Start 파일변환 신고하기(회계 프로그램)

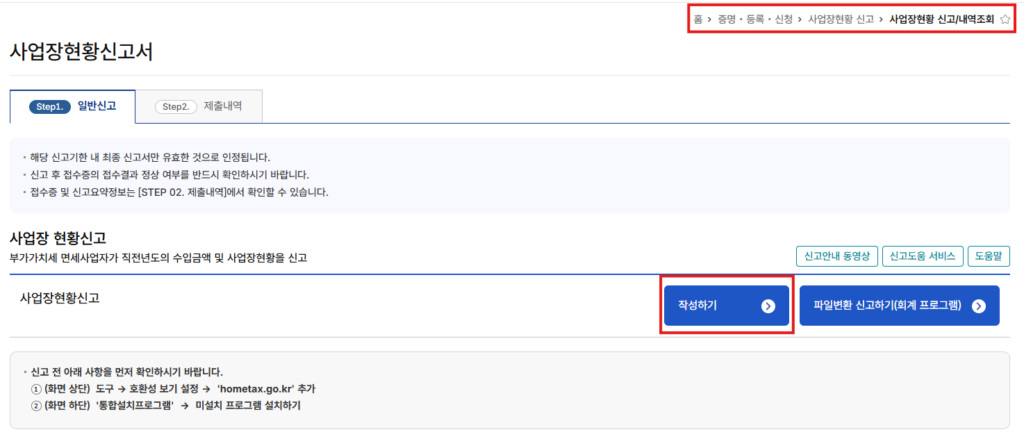click(x=888, y=306)
